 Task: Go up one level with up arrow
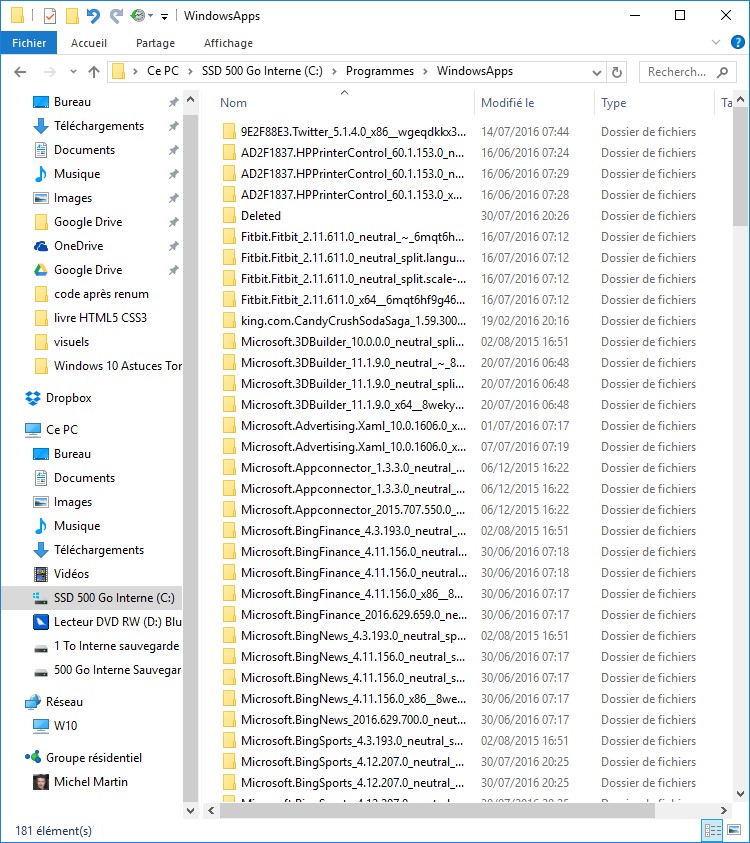94,72
